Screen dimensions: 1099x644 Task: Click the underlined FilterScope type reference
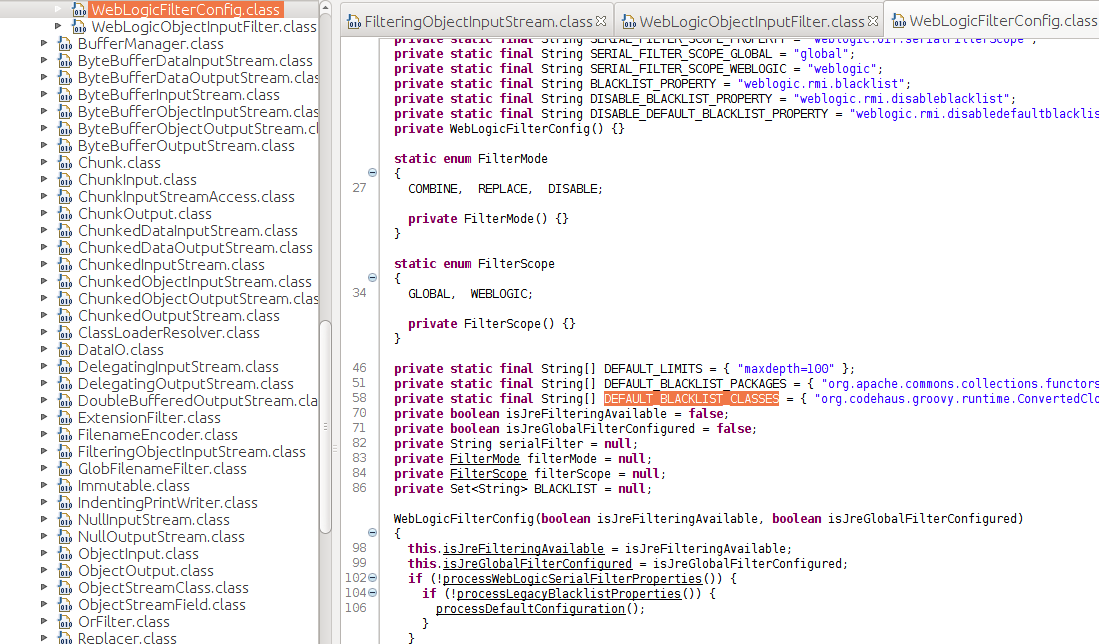489,474
